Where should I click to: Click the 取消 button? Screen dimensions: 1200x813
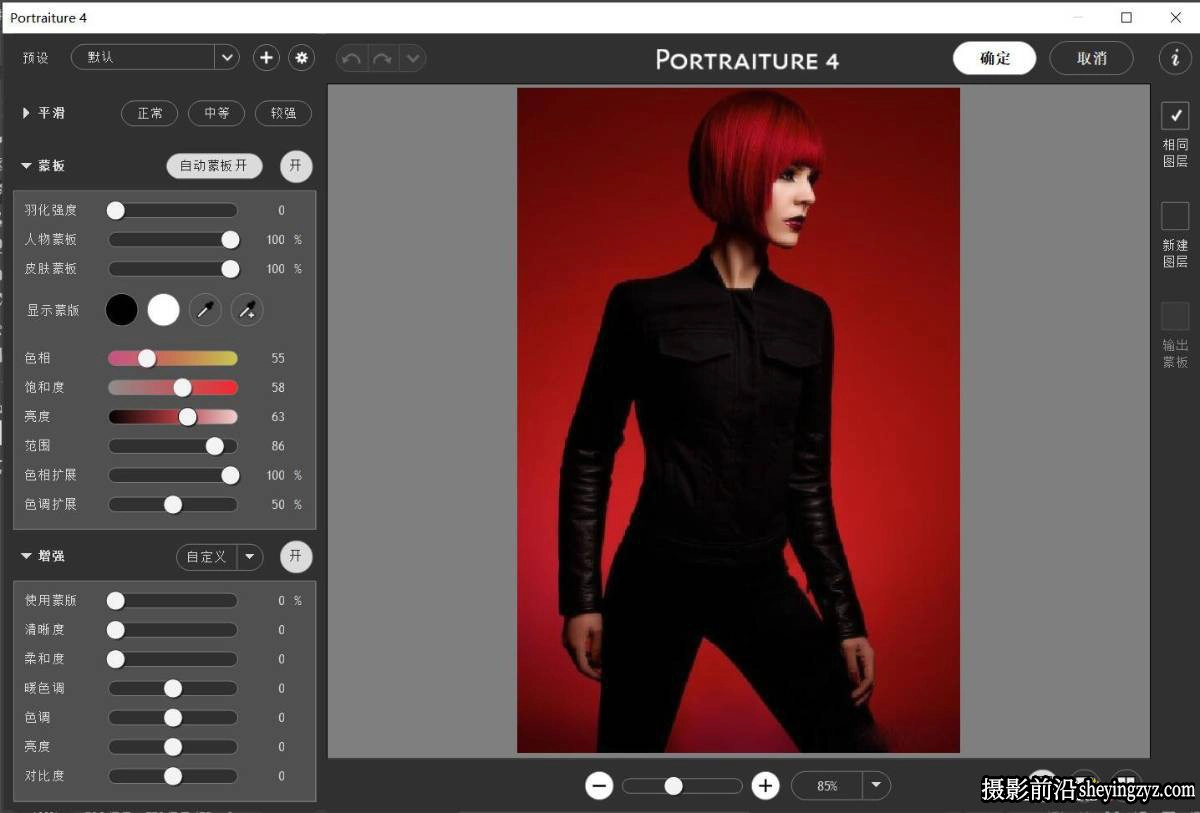1092,58
